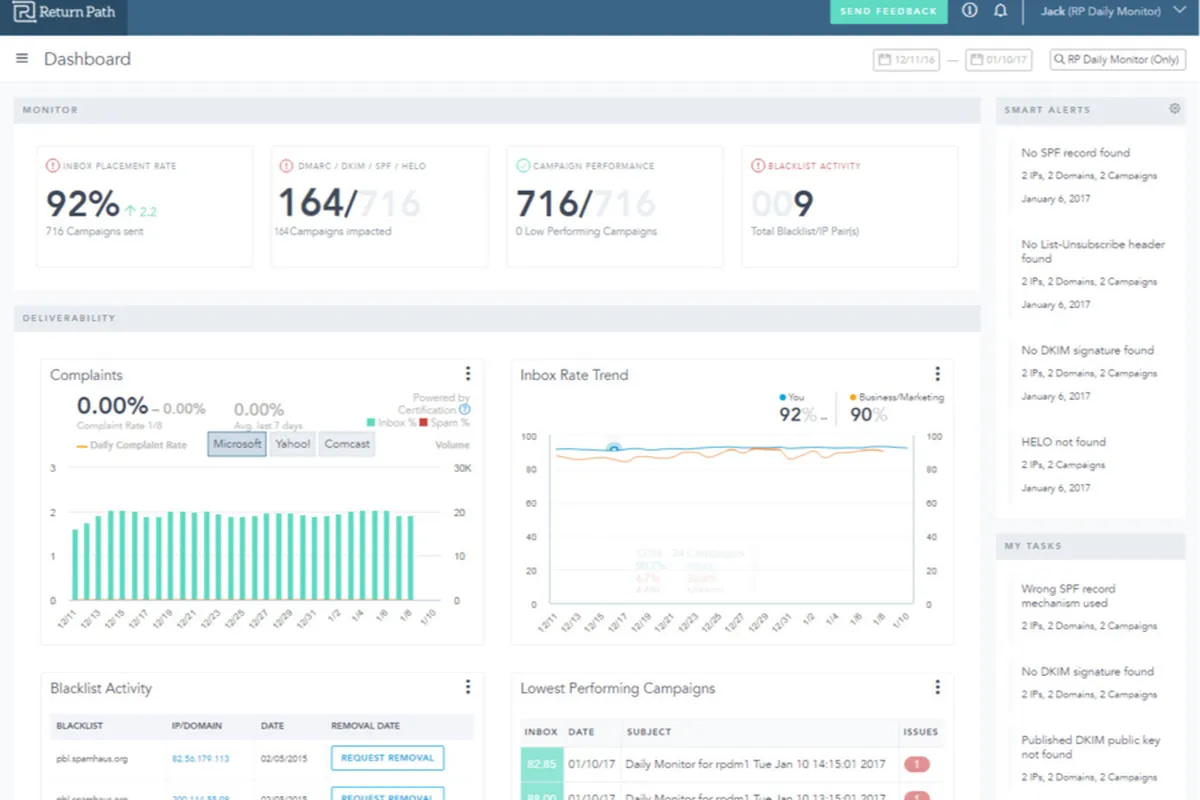Open the notifications bell
Viewport: 1200px width, 800px height.
pyautogui.click(x=1000, y=11)
